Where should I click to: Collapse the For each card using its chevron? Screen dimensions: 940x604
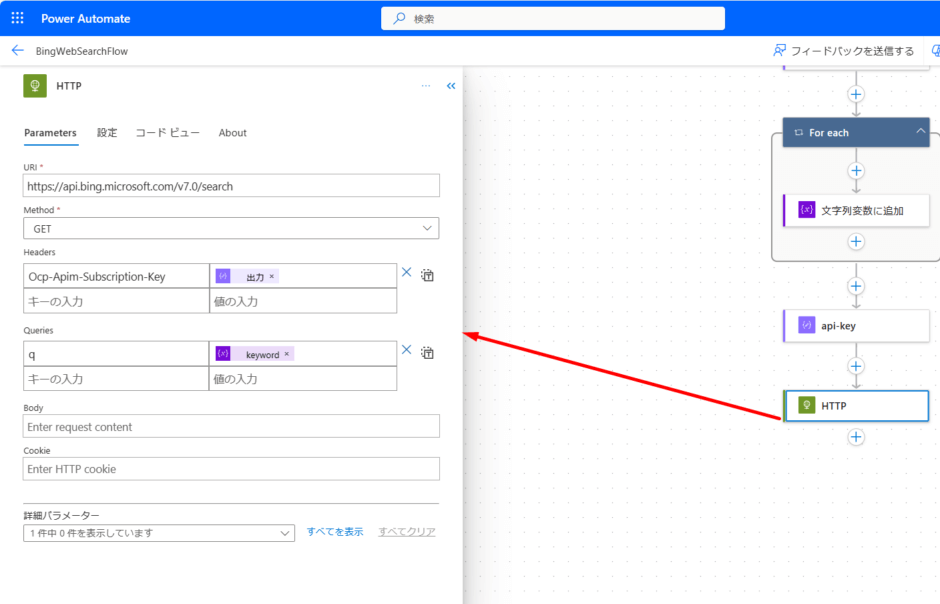tap(921, 131)
